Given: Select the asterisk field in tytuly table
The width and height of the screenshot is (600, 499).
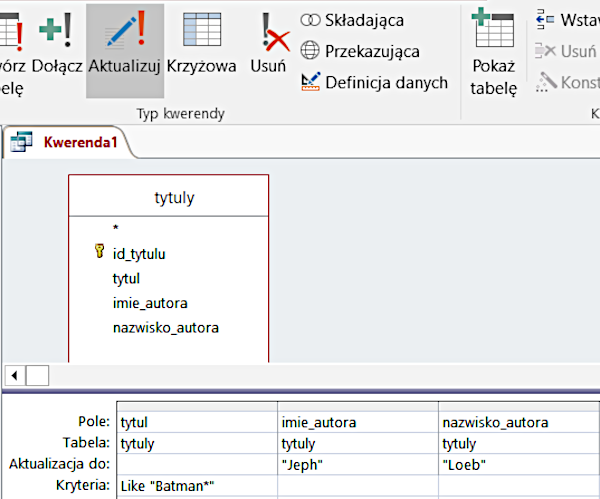Looking at the screenshot, I should (x=116, y=229).
